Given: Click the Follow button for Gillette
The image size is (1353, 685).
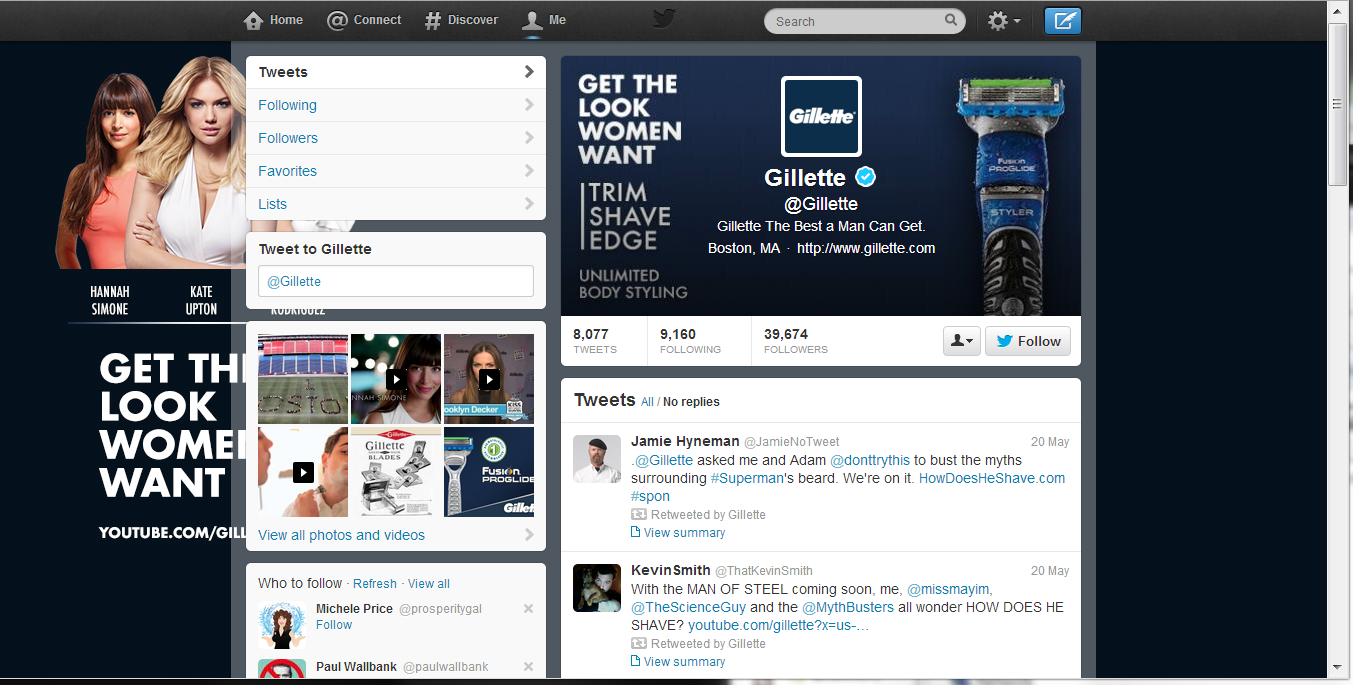Looking at the screenshot, I should 1028,341.
